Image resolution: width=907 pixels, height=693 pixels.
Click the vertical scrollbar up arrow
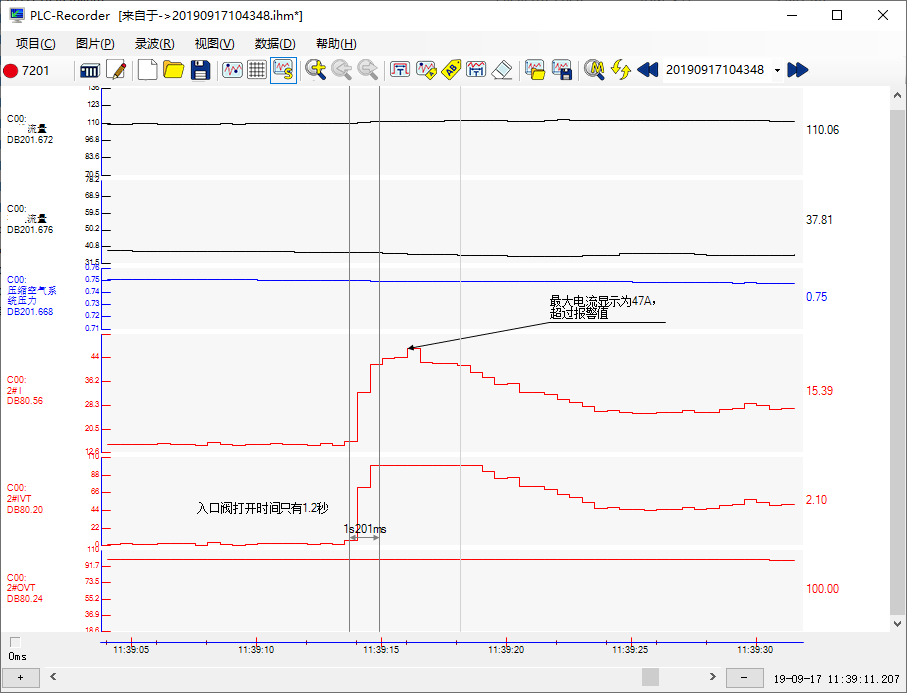tap(897, 95)
